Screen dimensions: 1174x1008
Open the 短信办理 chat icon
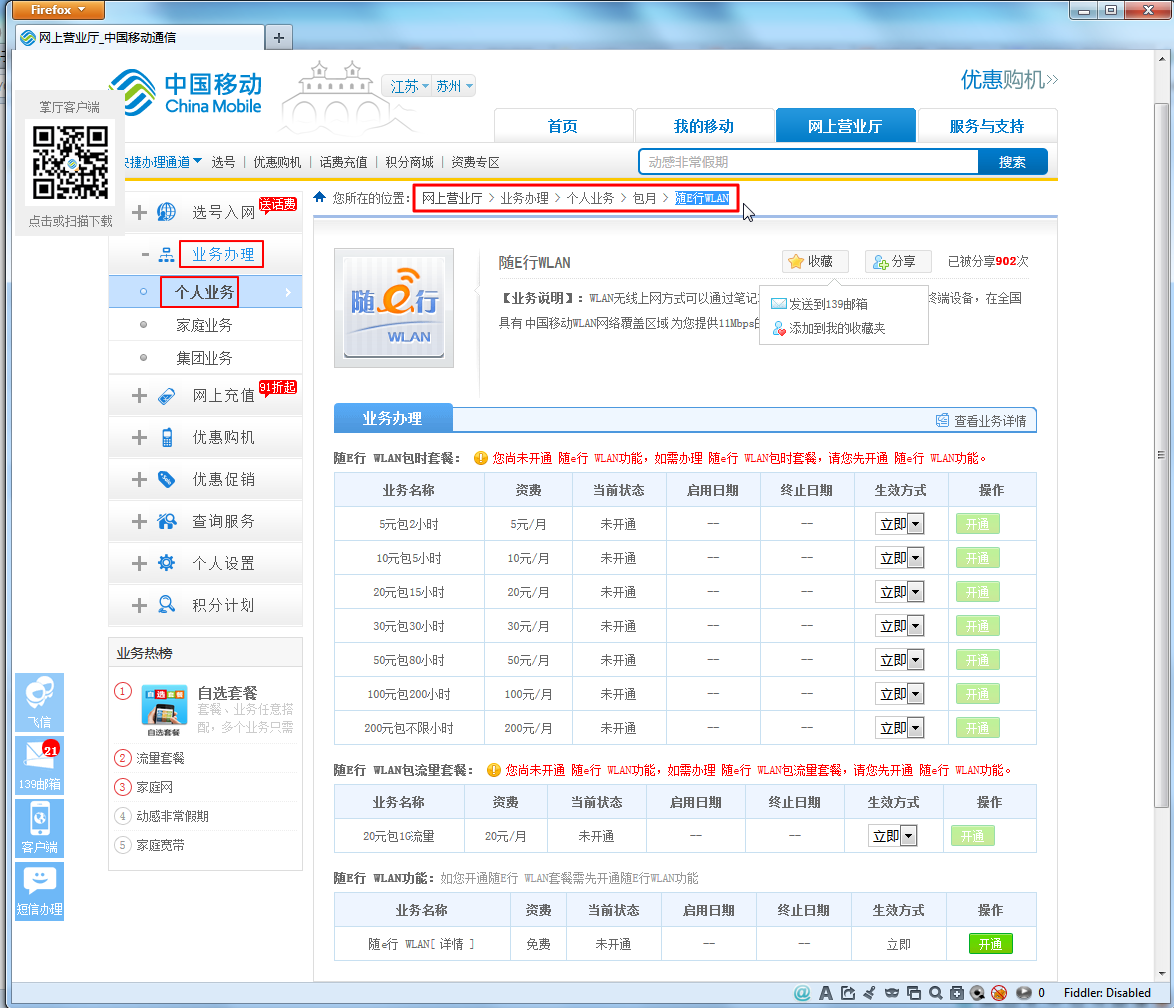40,890
